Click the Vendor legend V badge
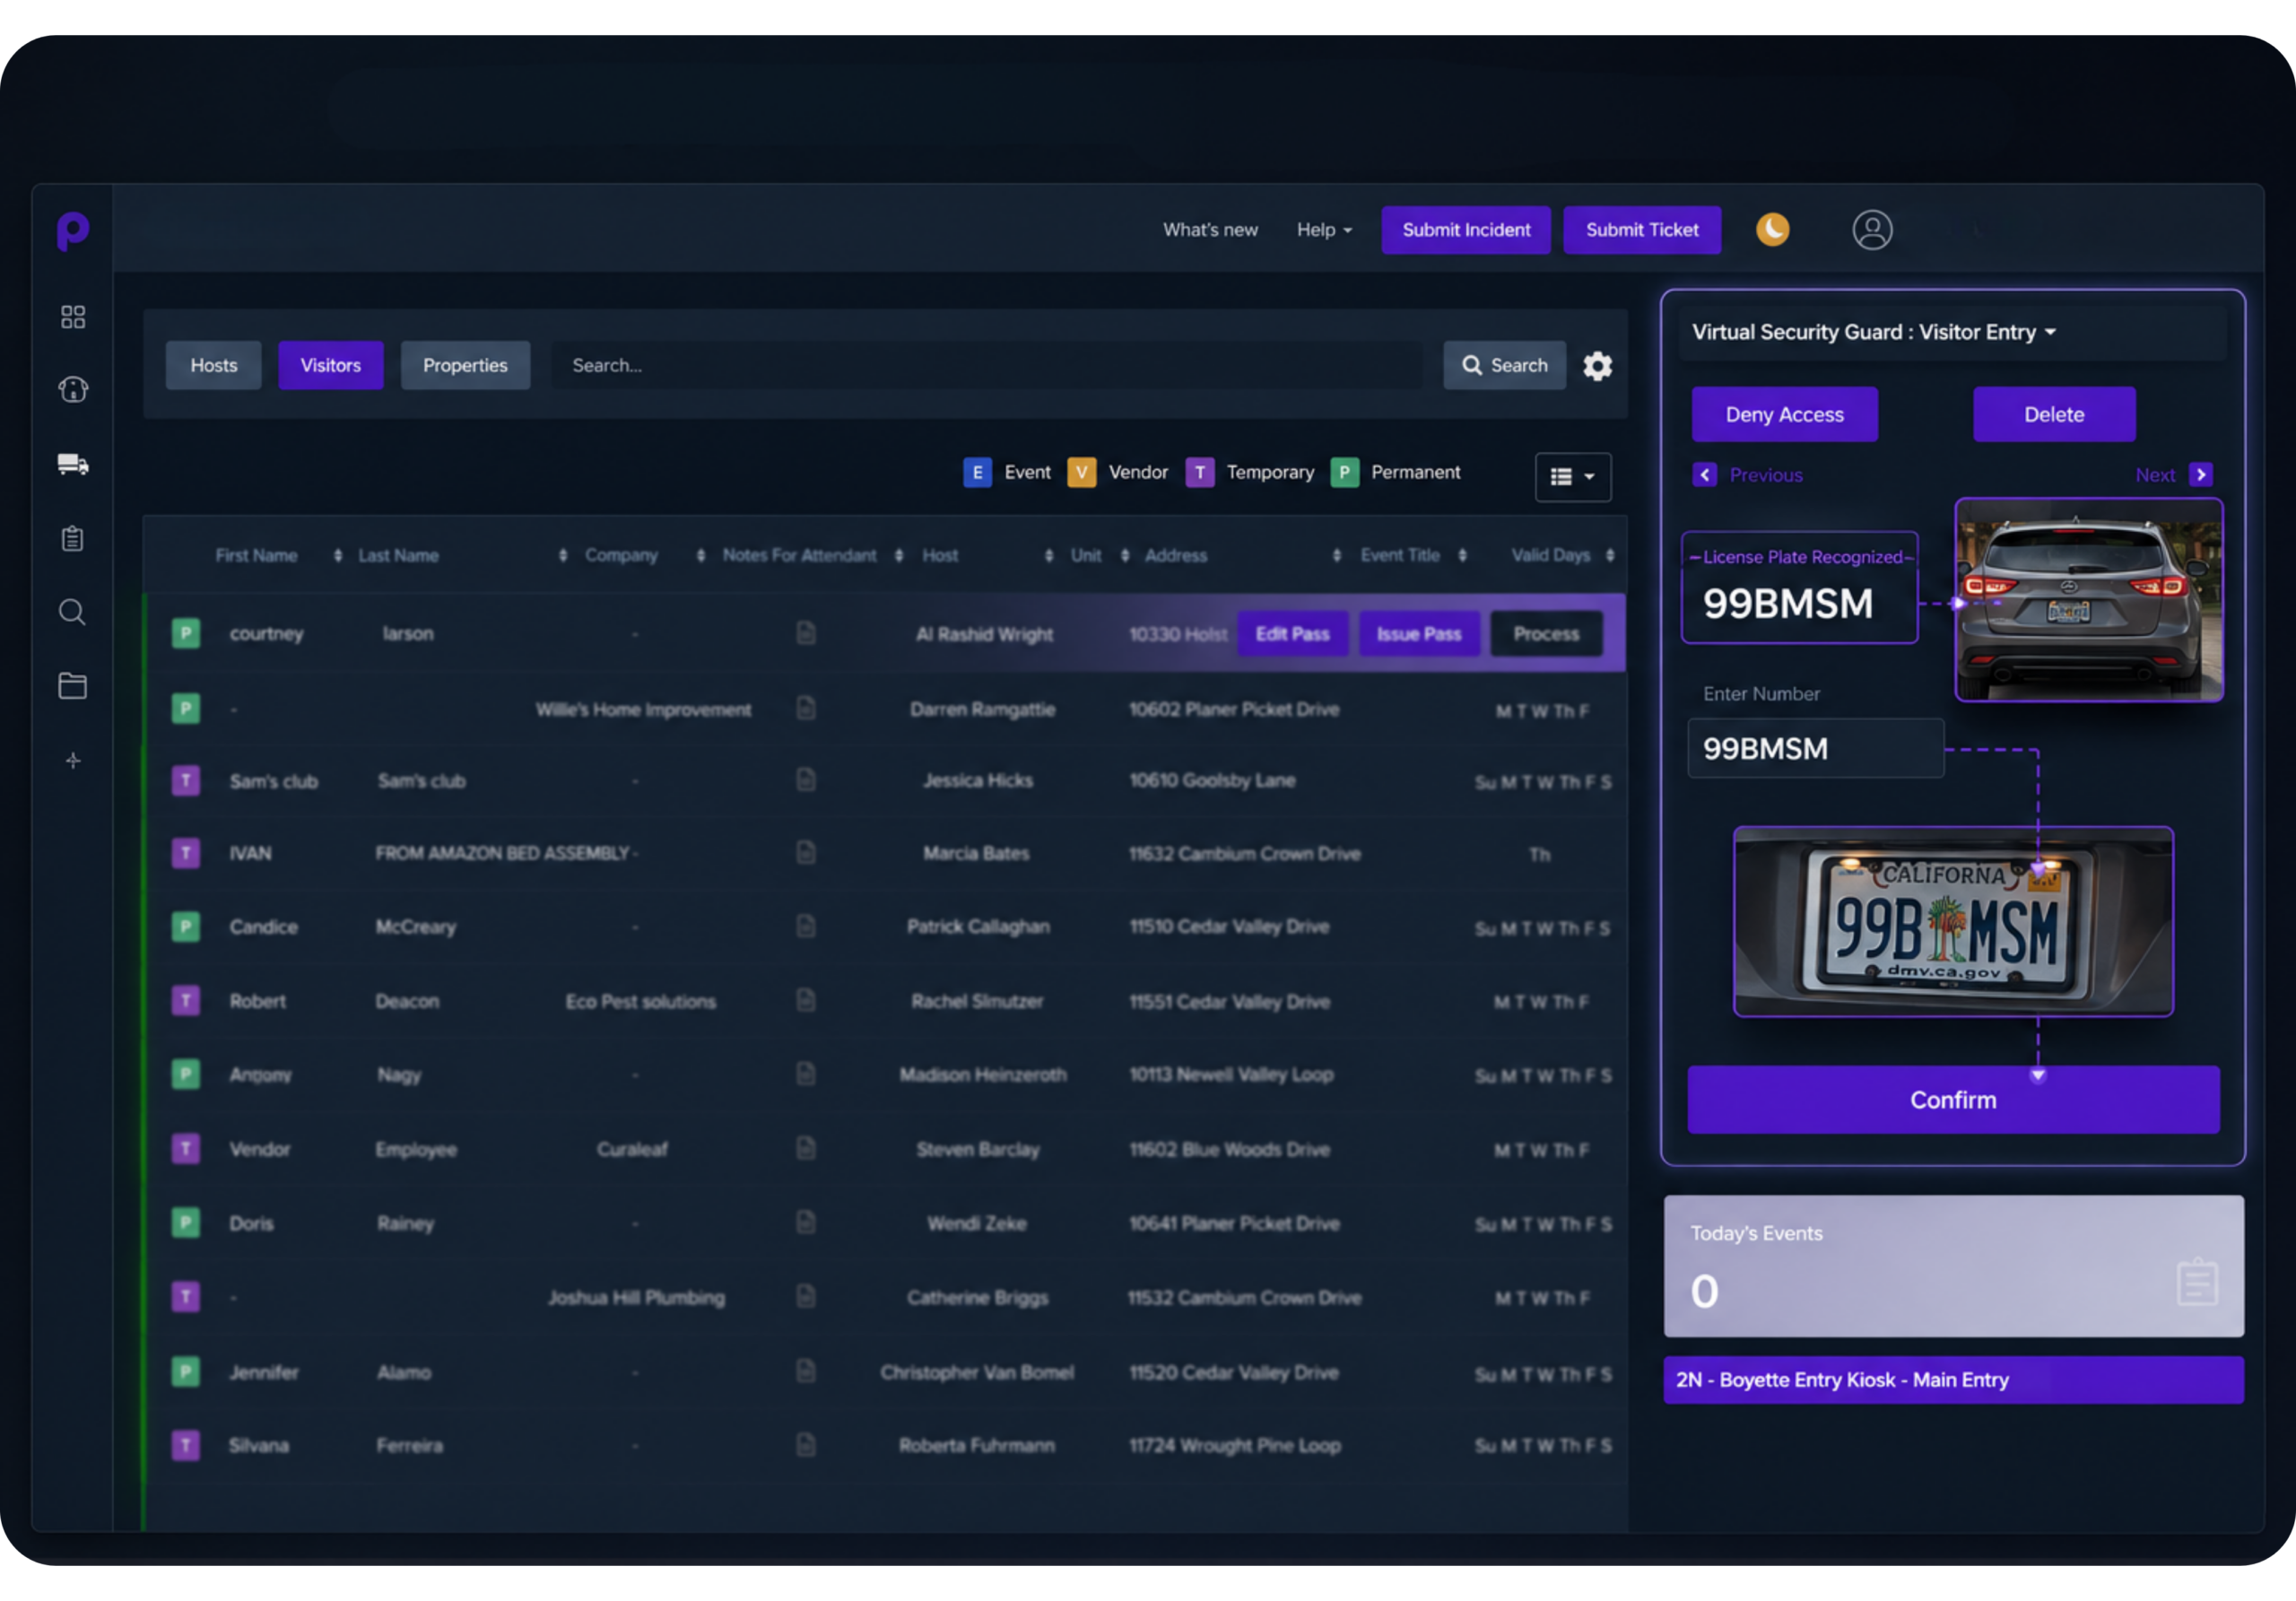The width and height of the screenshot is (2296, 1601). click(x=1081, y=472)
